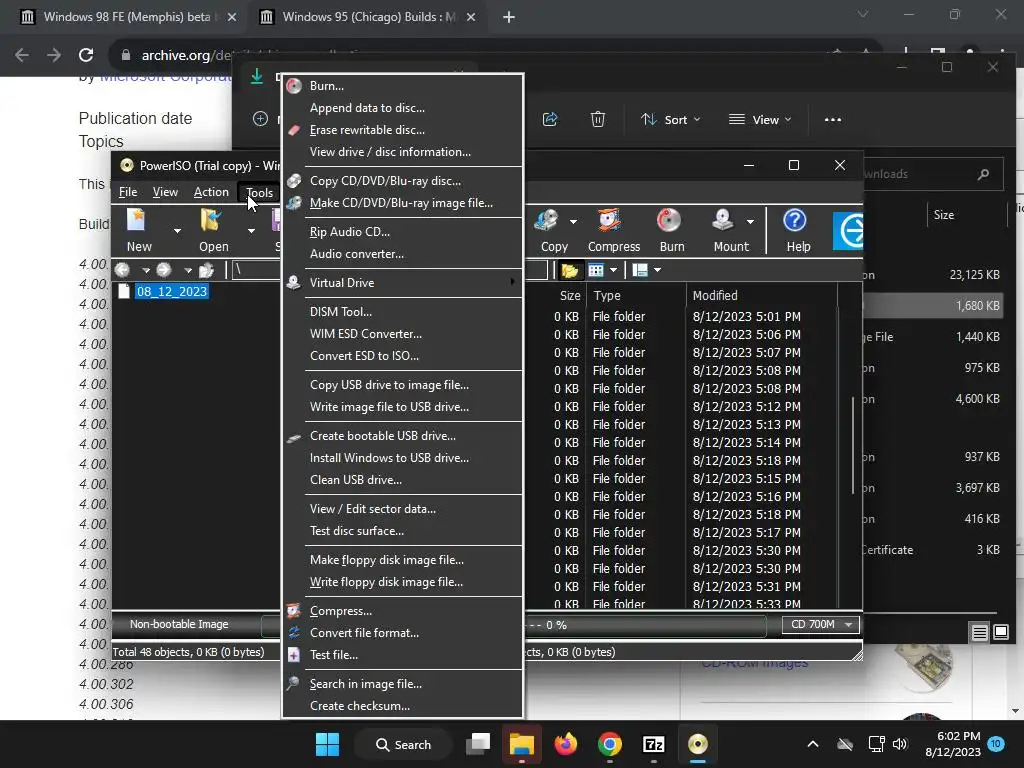Open 7-Zip from the taskbar
Screen dimensions: 1024x768
(x=654, y=744)
